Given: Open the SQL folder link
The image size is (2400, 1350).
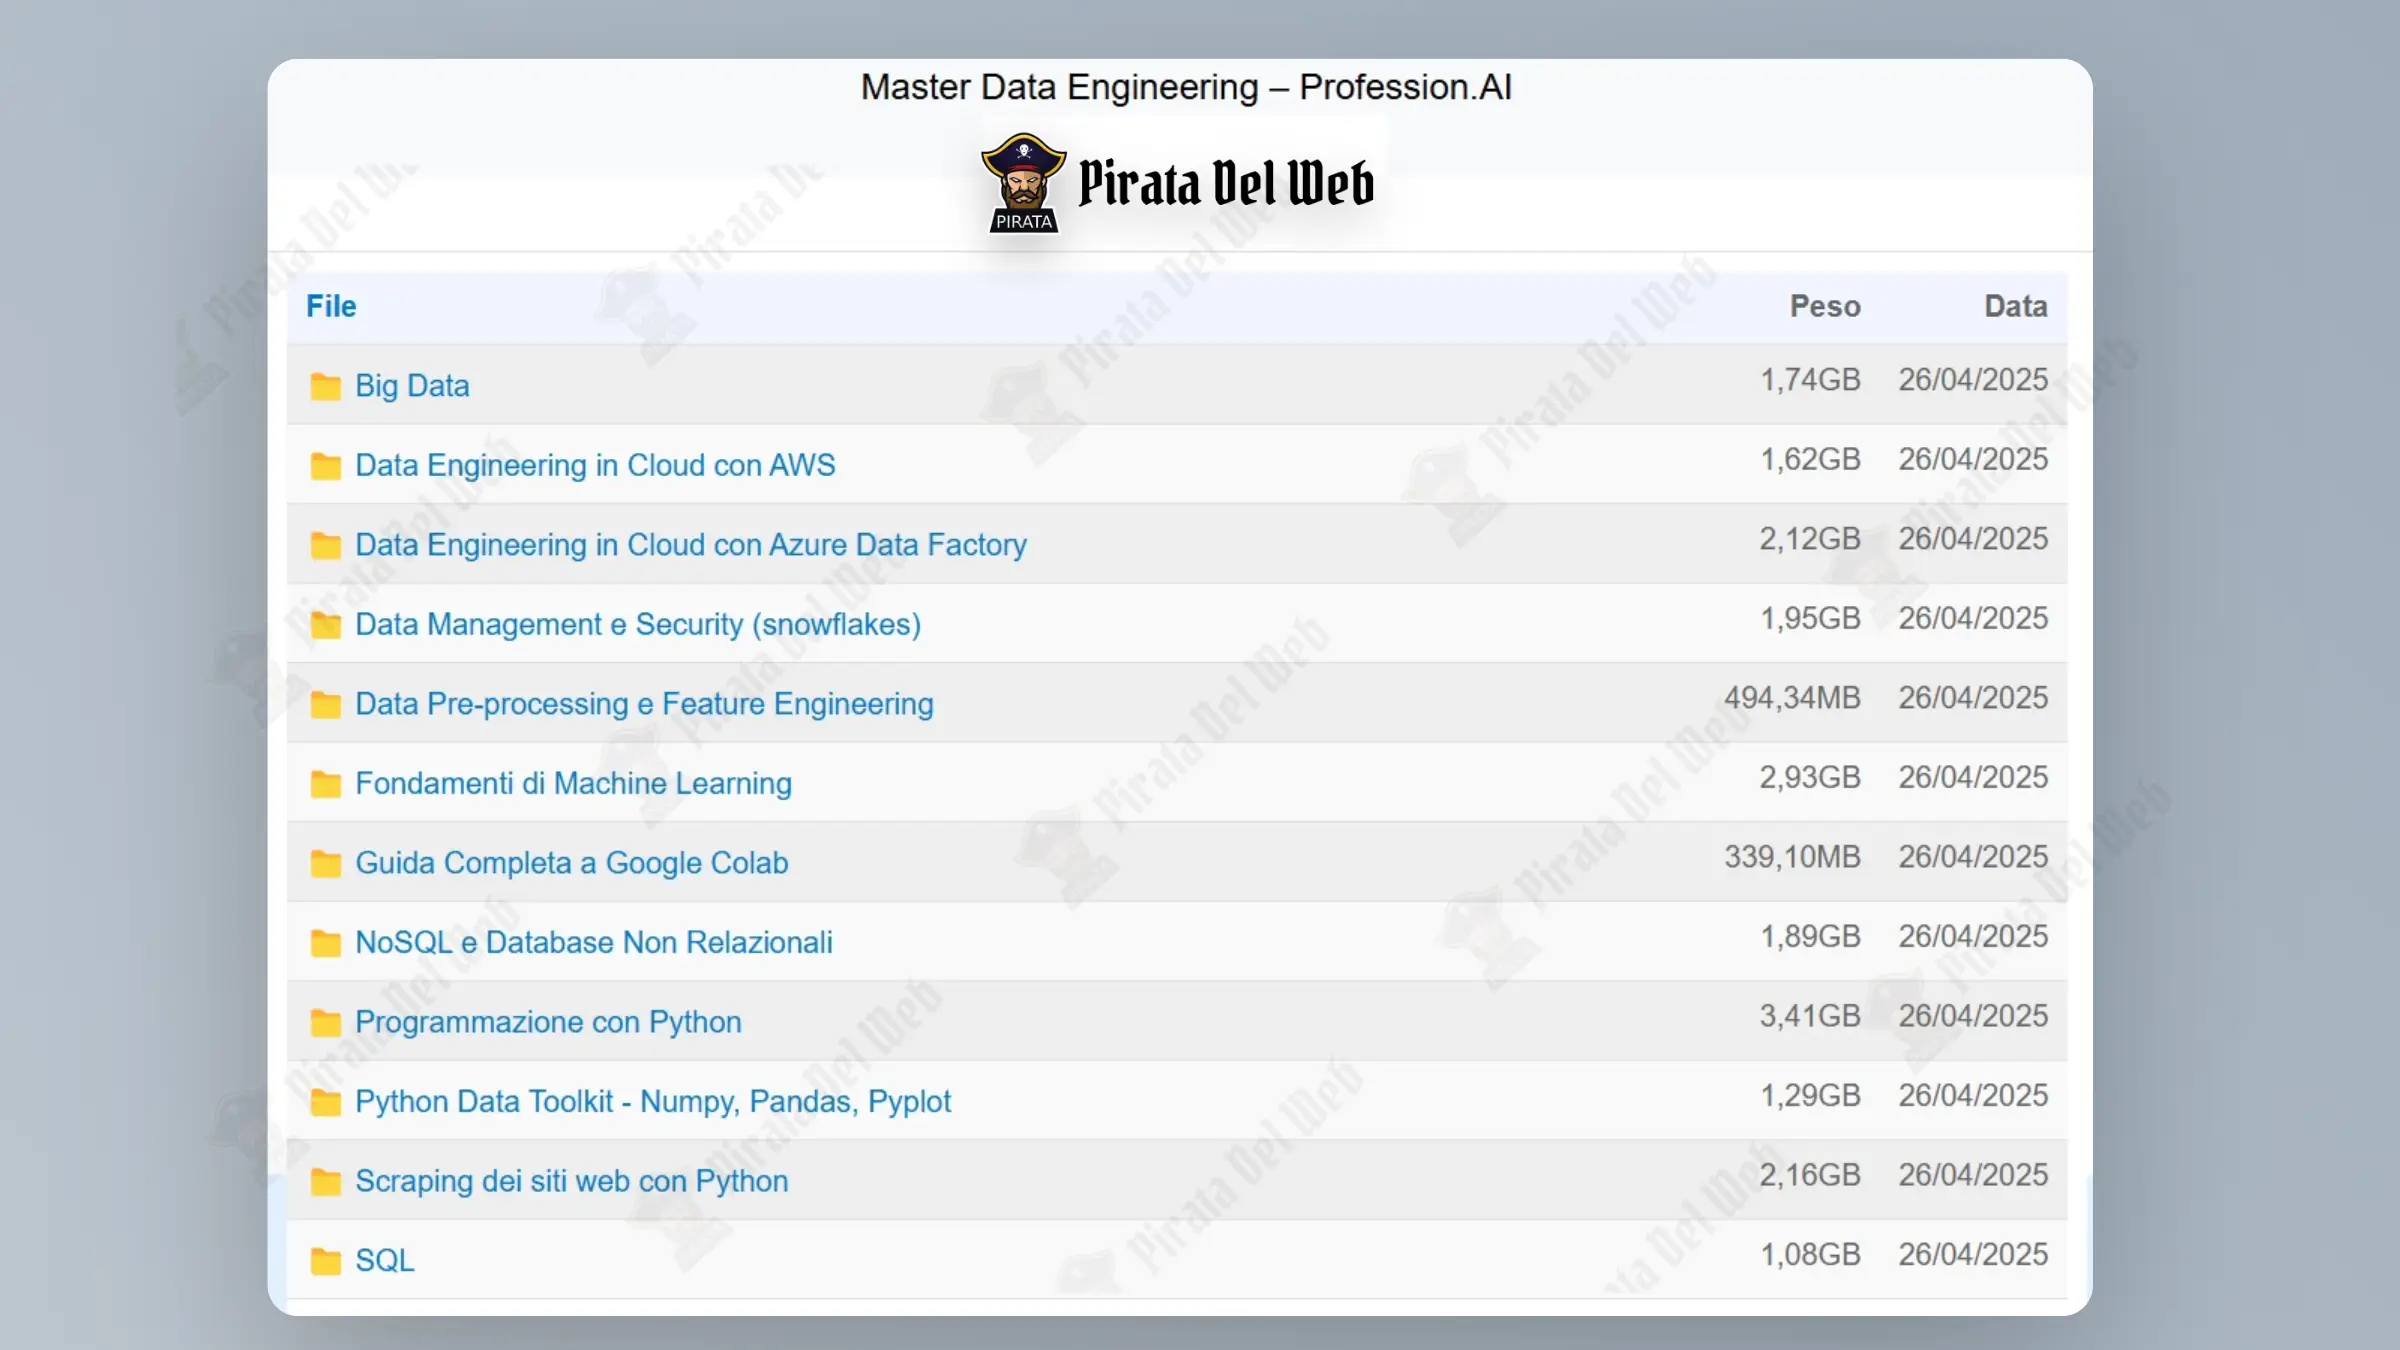Looking at the screenshot, I should (385, 1260).
